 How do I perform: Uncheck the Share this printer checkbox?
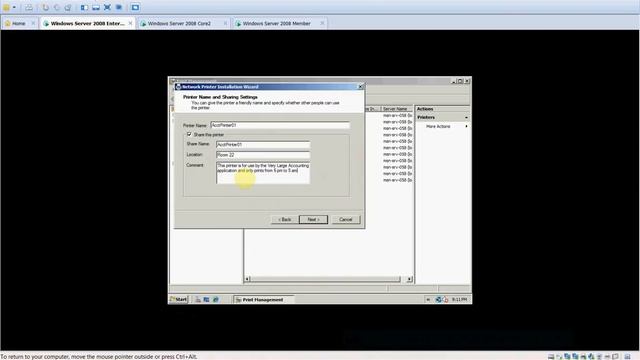[x=189, y=134]
